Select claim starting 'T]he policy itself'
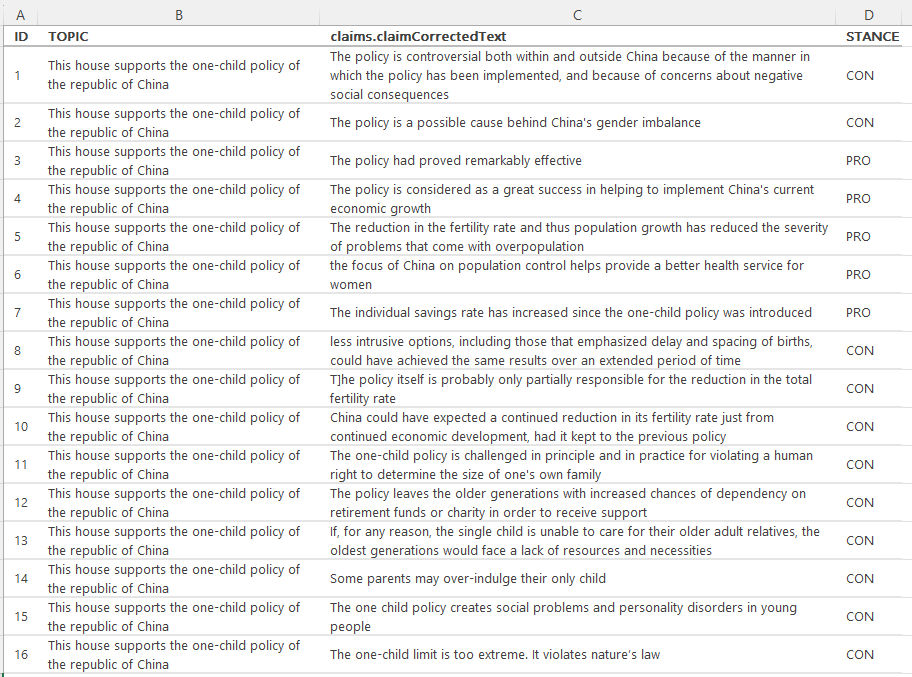 (x=577, y=389)
